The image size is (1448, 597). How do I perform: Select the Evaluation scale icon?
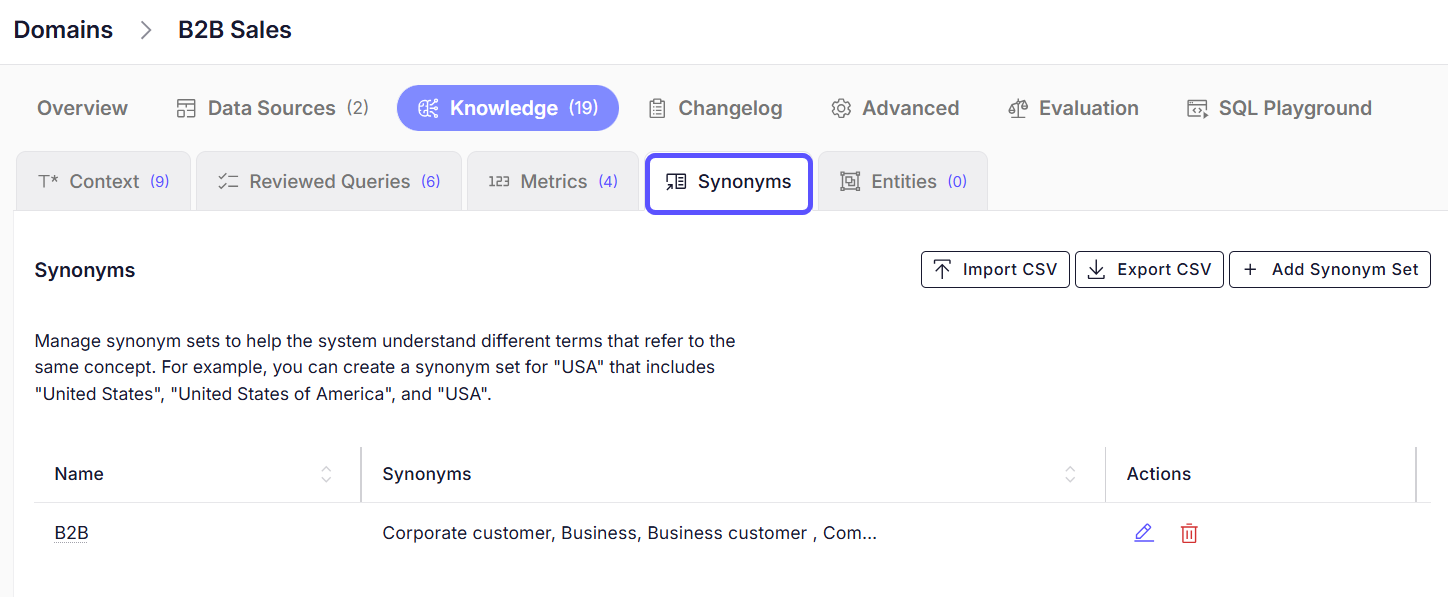pos(1019,107)
